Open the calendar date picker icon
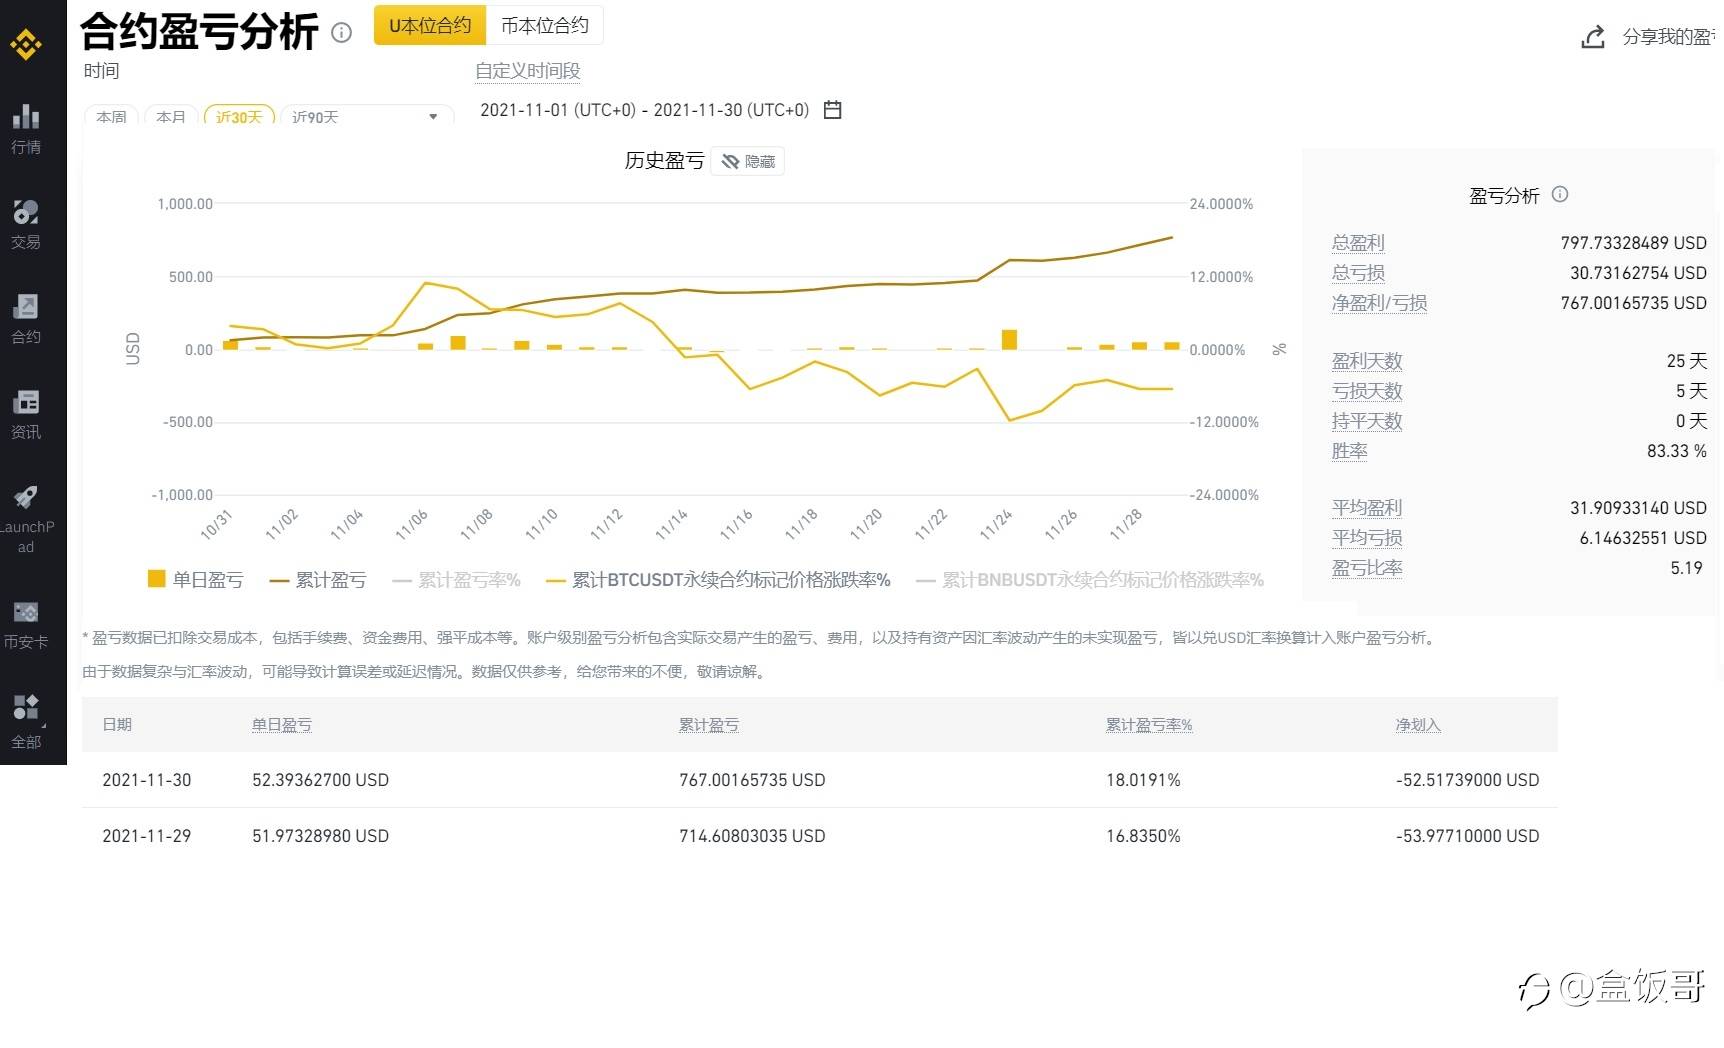 (x=832, y=110)
